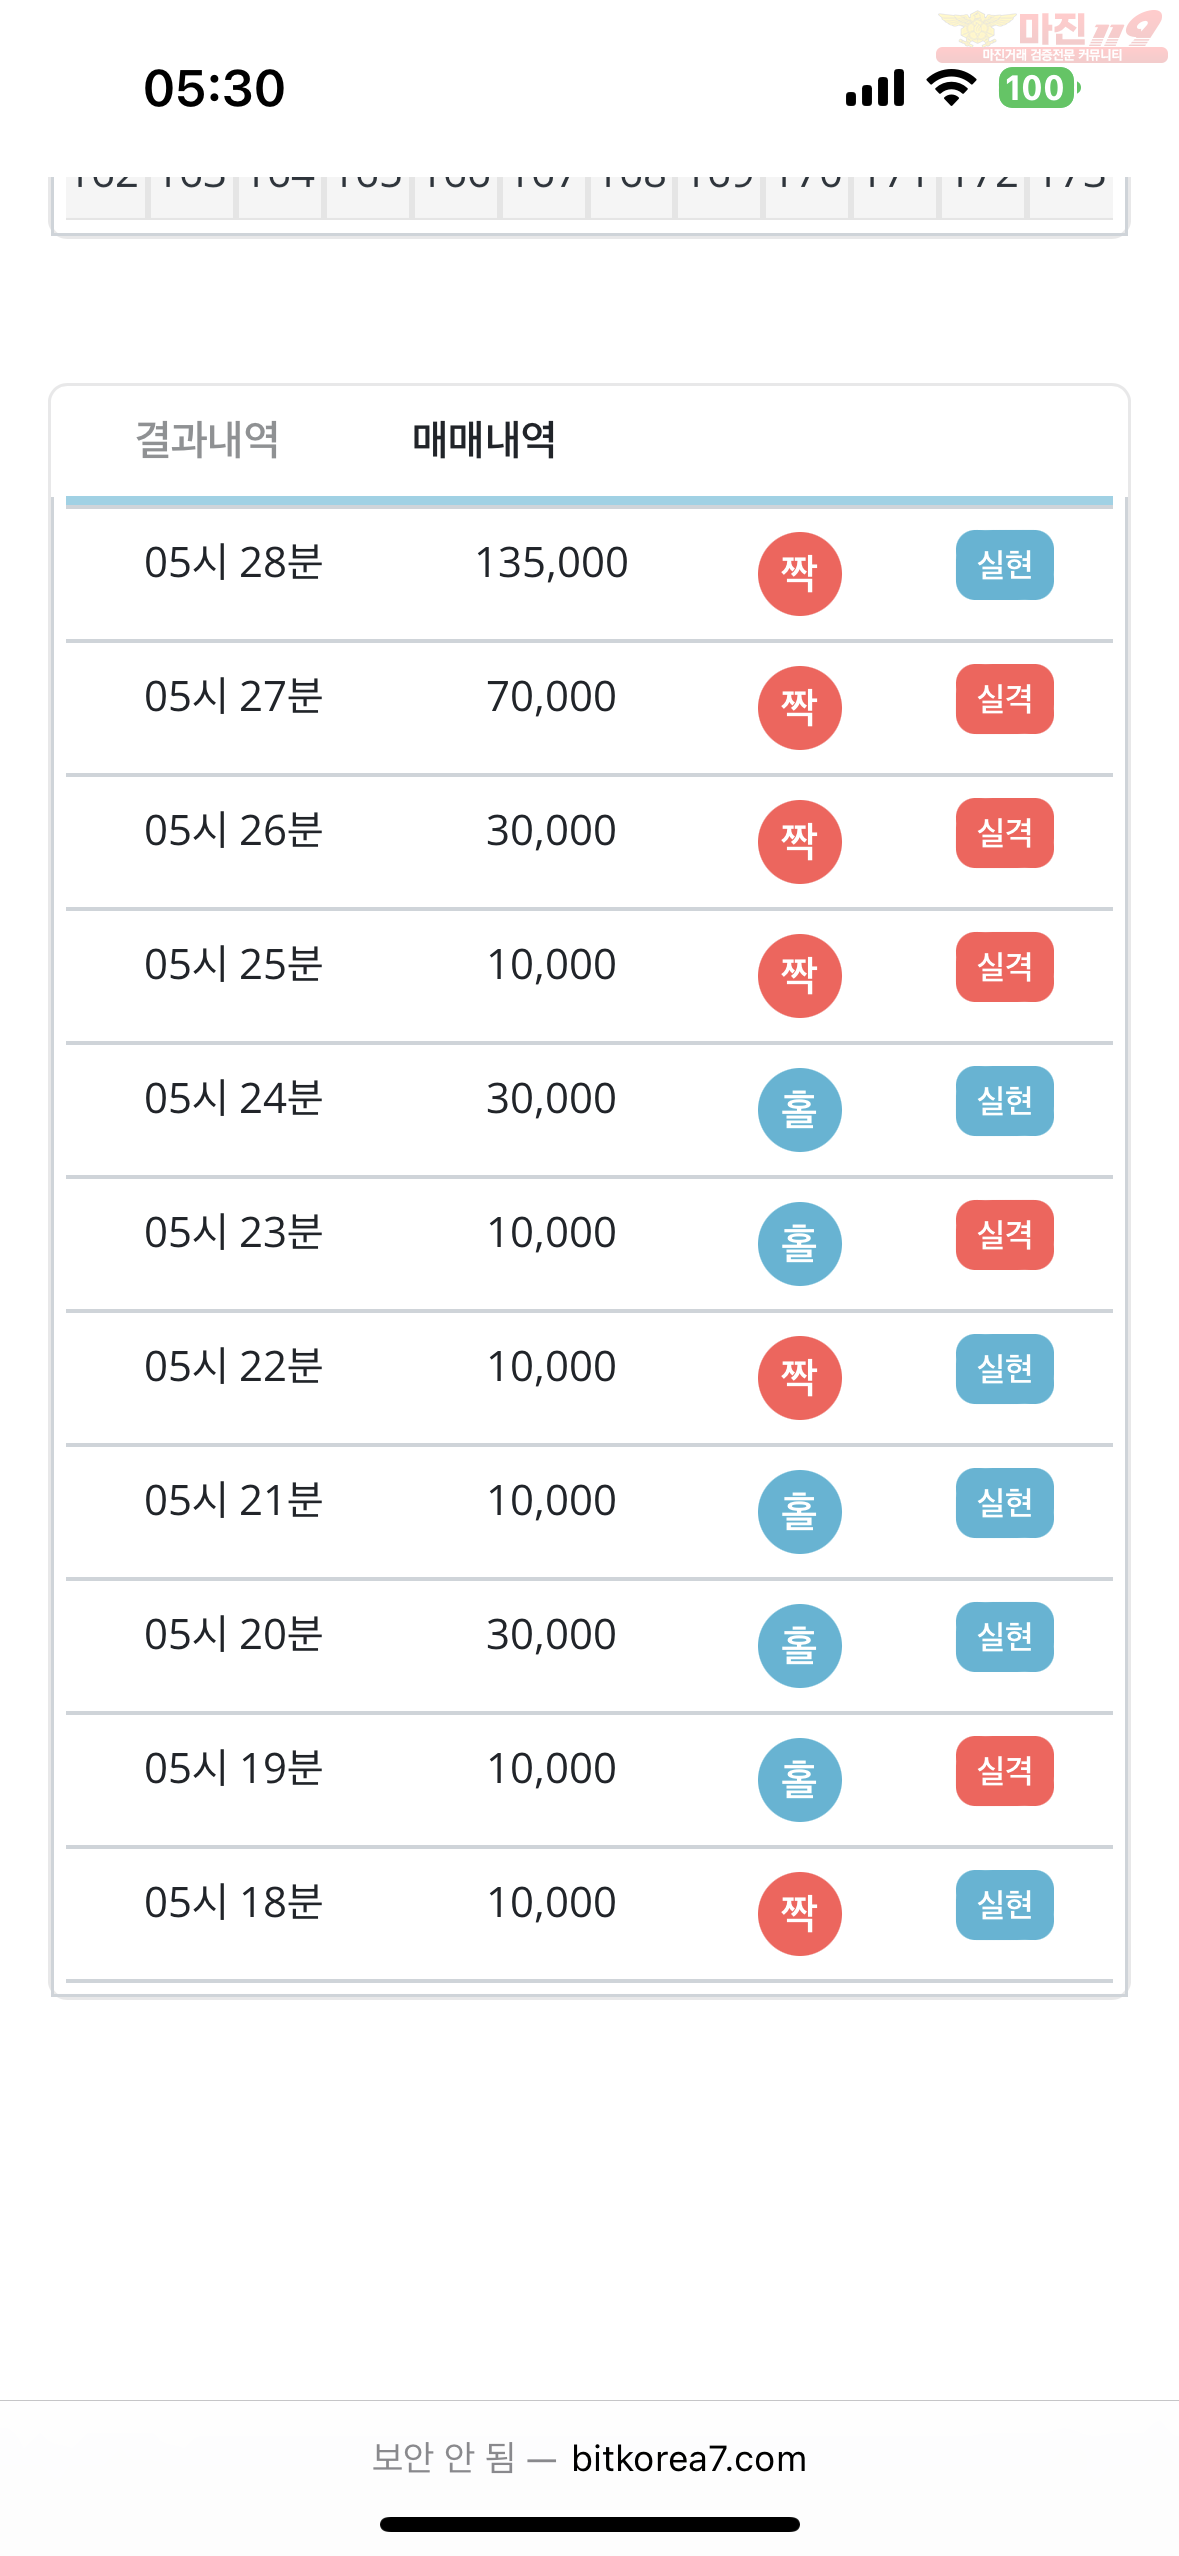Viewport: 1179px width, 2556px height.
Task: Tap the 홀 icon for 05시 23분
Action: [799, 1243]
